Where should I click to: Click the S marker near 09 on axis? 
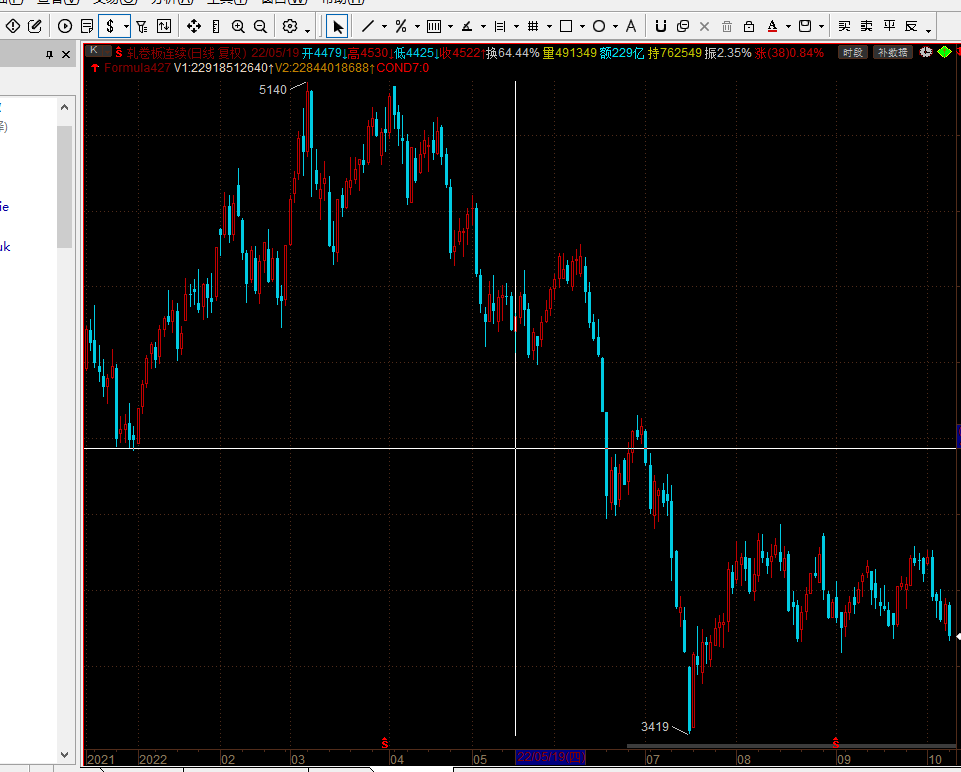tap(835, 743)
